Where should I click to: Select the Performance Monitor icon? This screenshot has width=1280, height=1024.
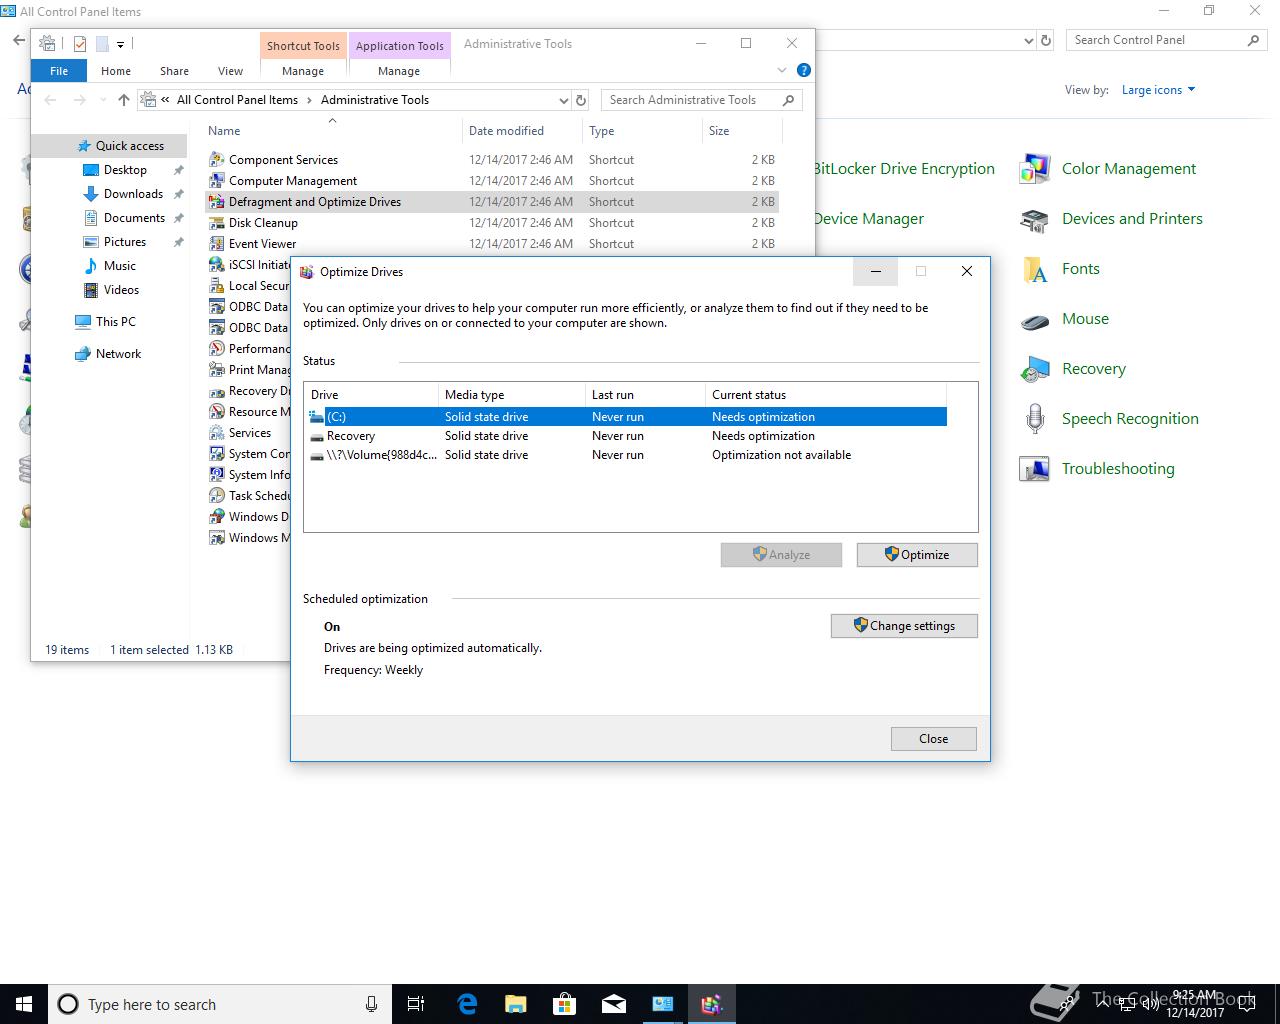[216, 349]
